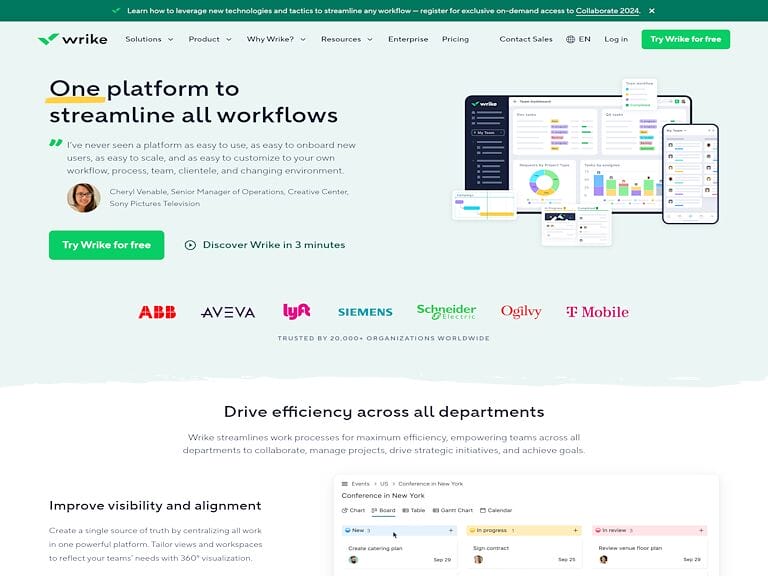Click the plus icon in In progress column
This screenshot has height=576, width=768.
(x=575, y=530)
